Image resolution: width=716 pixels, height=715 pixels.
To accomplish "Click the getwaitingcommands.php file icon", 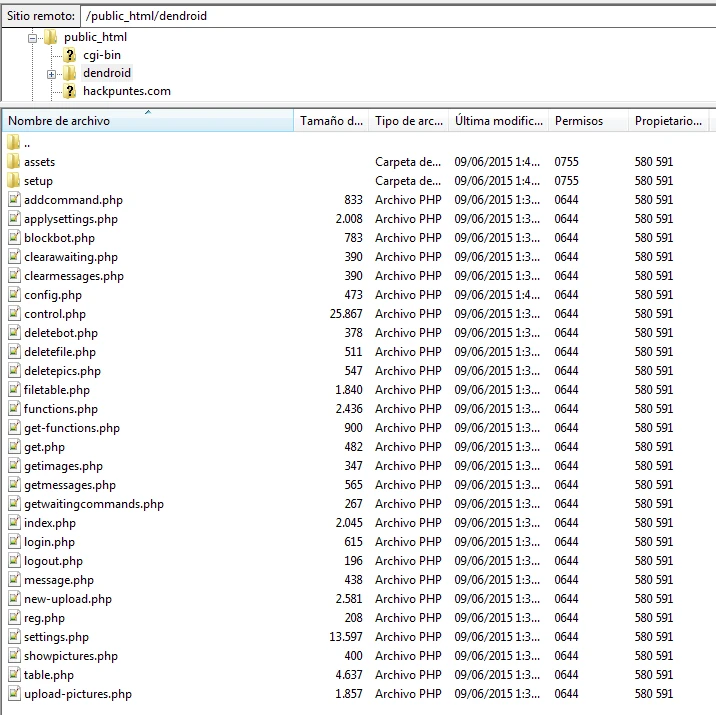I will [x=15, y=504].
